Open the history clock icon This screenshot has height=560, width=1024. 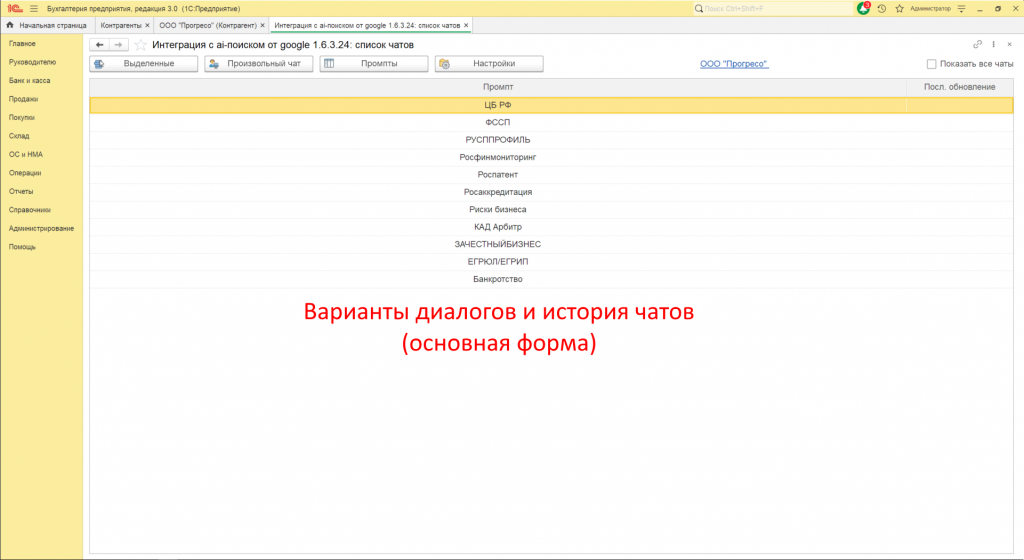pos(882,8)
